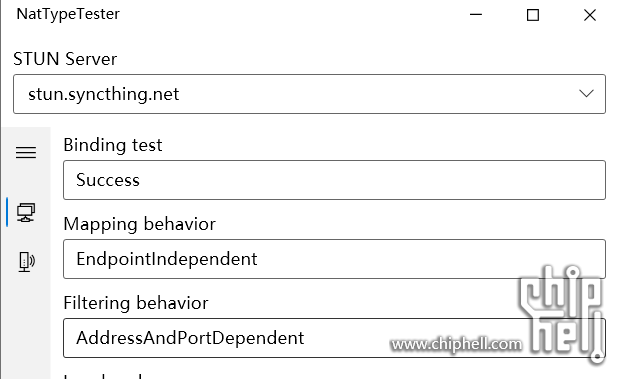Click the stun.syncthing.net server text box

coord(309,94)
